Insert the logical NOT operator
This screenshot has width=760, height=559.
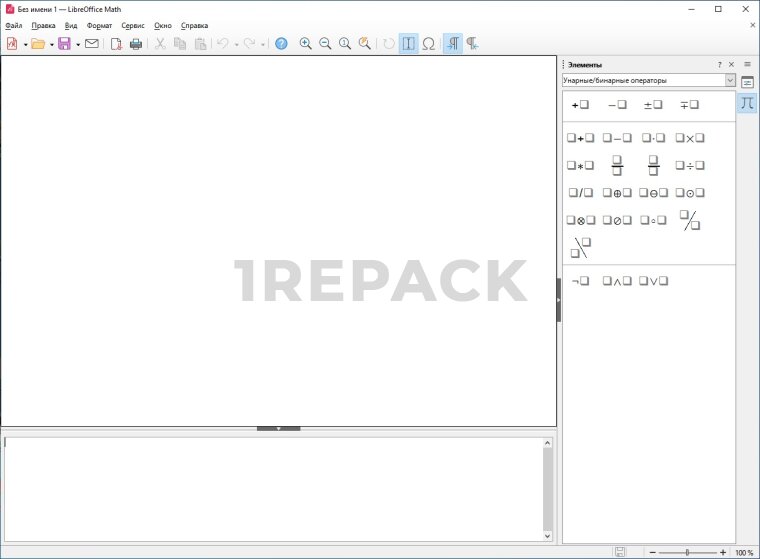580,281
